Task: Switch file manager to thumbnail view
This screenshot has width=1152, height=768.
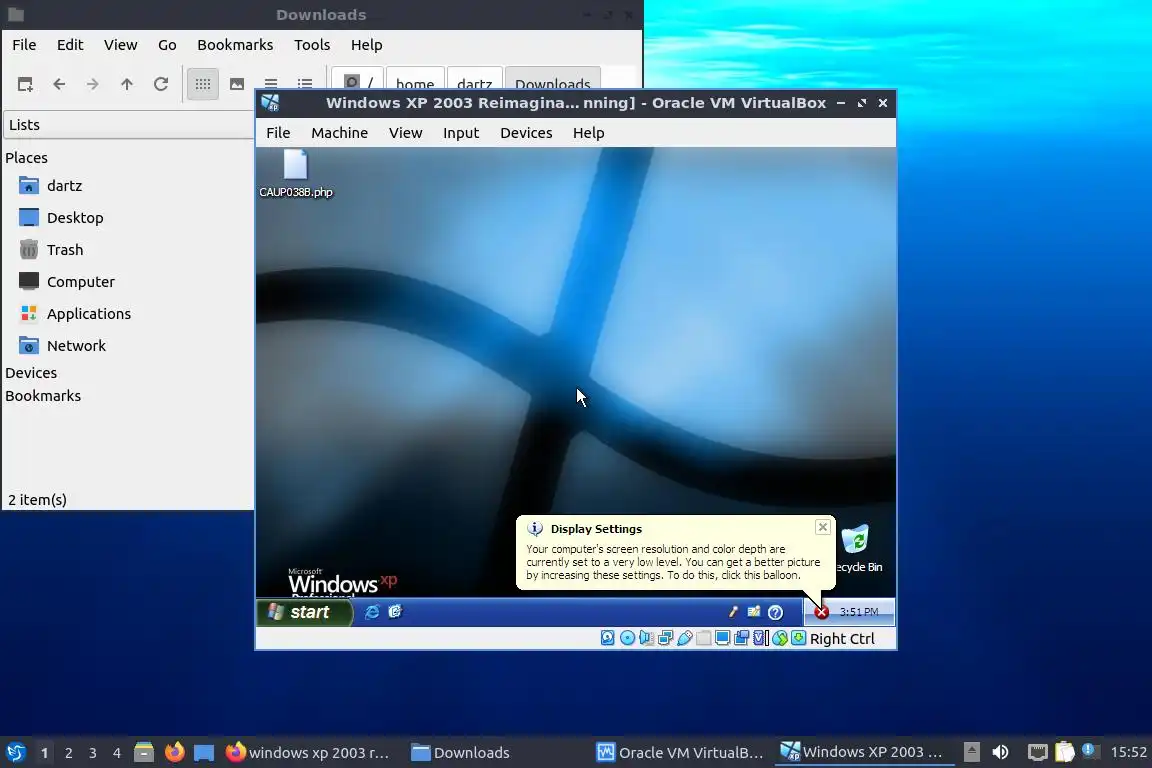Action: 237,84
